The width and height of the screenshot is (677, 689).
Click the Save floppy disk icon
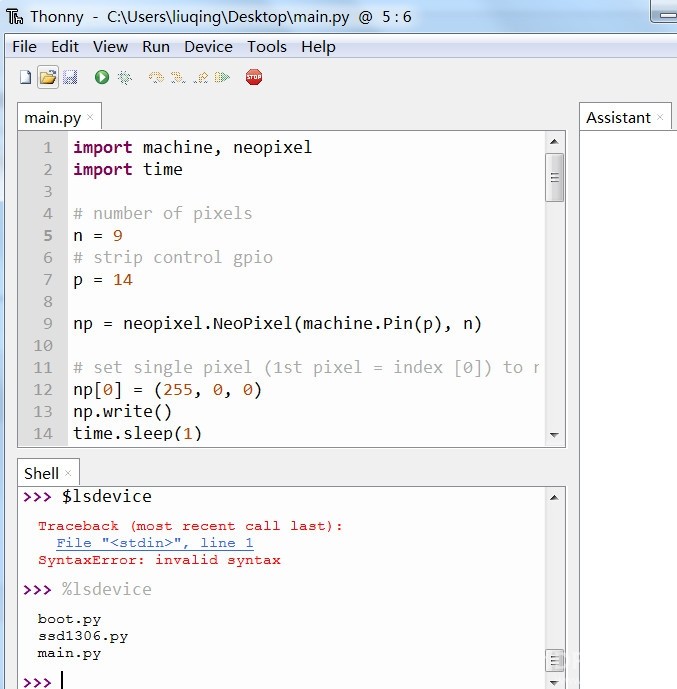pyautogui.click(x=70, y=77)
